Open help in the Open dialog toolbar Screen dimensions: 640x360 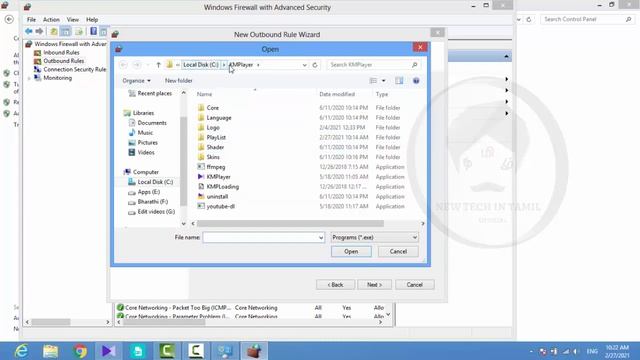click(x=416, y=81)
